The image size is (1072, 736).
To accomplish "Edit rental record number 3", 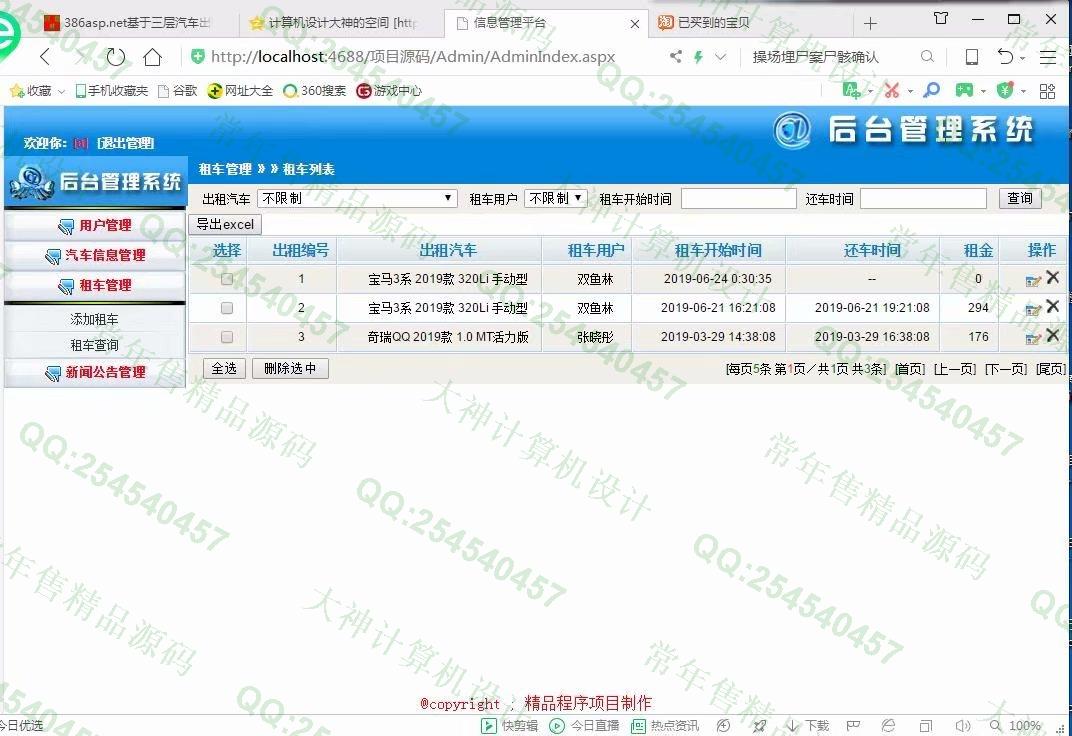I will (x=1033, y=338).
